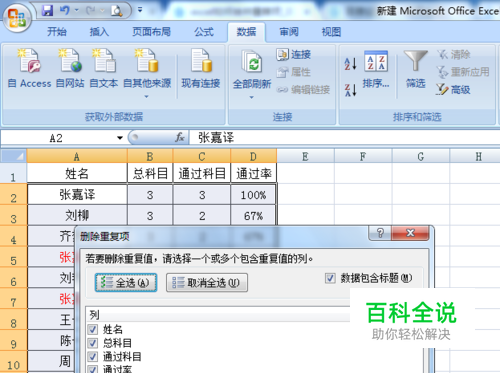Open workbook connections (连接)
This screenshot has height=373, width=500.
pyautogui.click(x=294, y=55)
